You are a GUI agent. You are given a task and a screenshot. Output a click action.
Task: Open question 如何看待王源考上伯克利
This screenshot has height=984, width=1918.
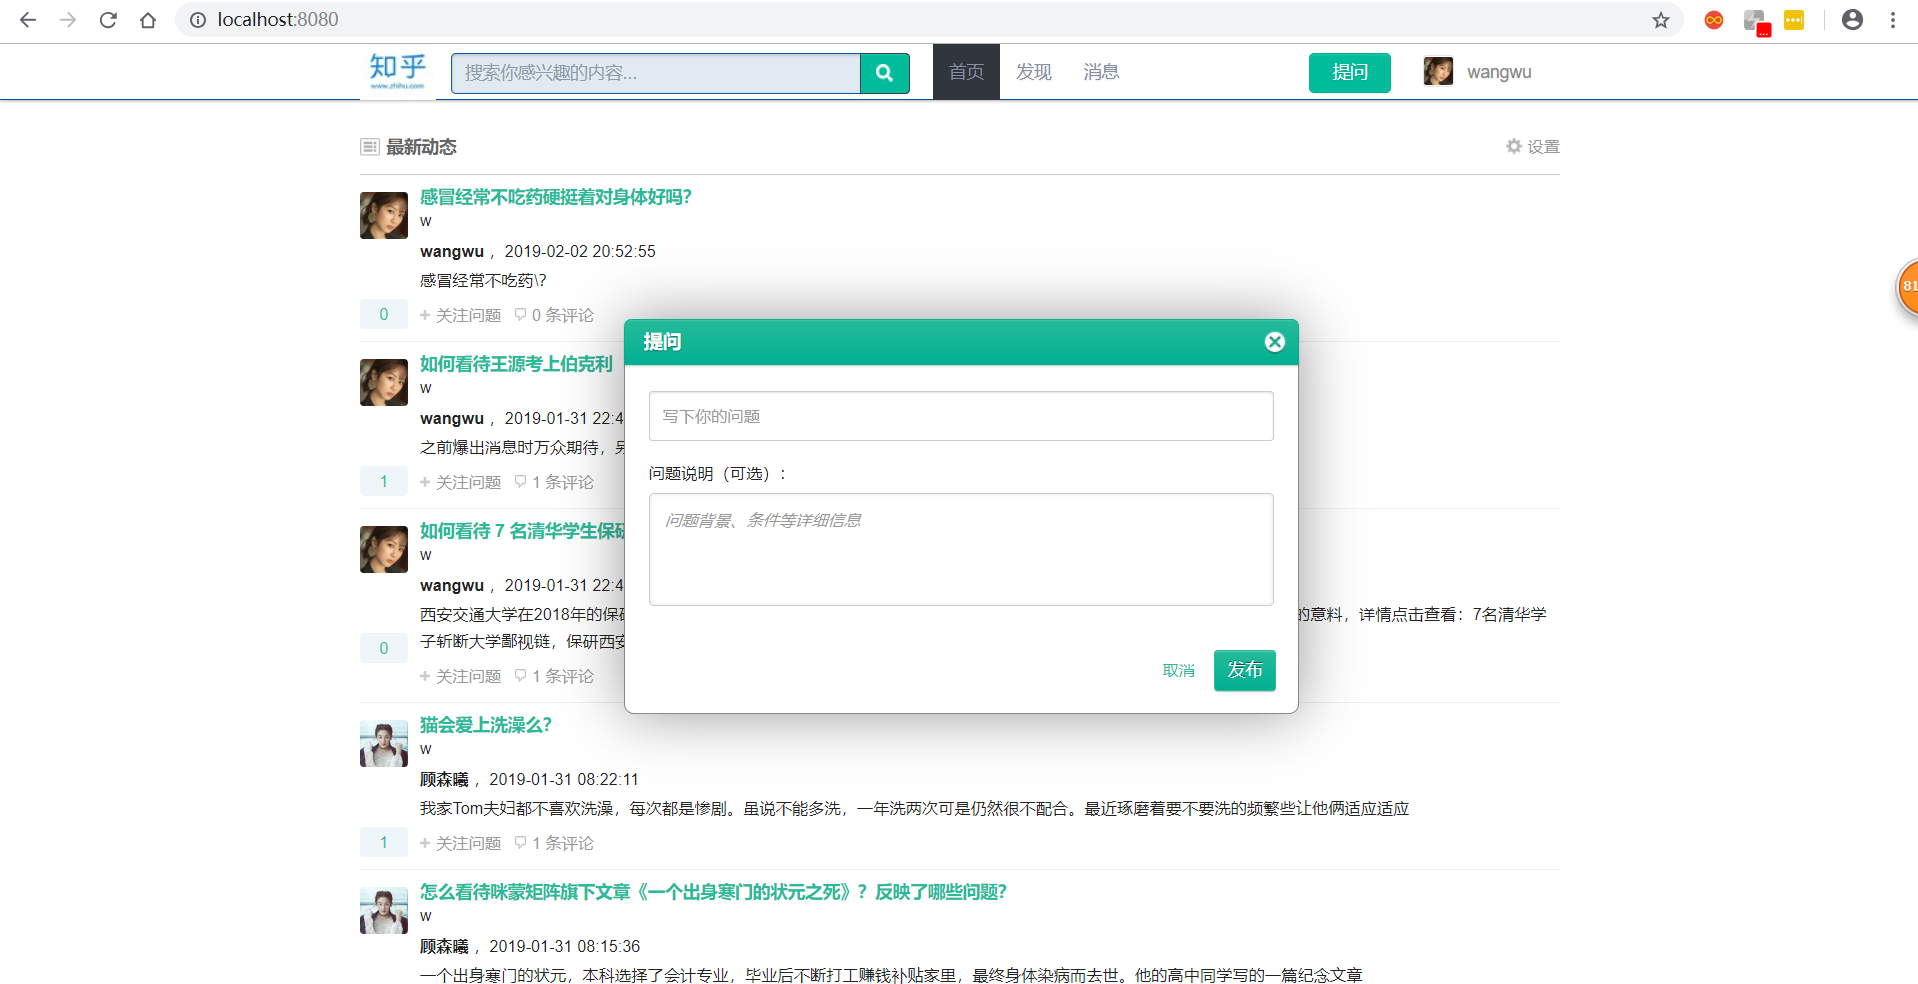[516, 364]
